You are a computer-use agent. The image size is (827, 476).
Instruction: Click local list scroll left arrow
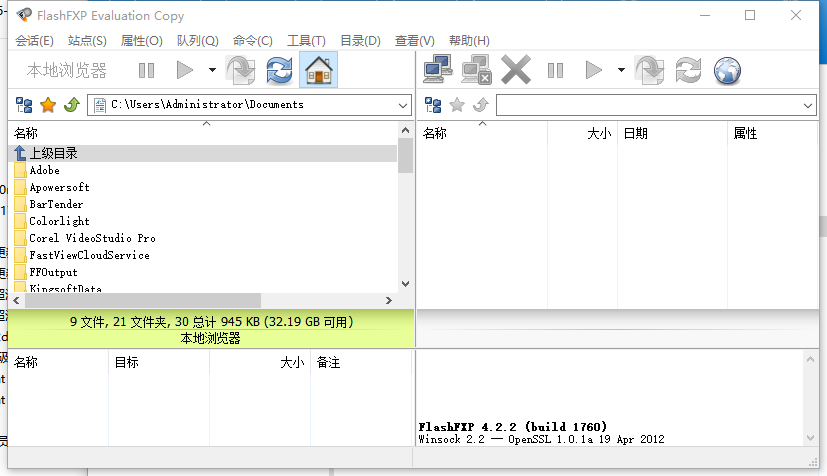16,300
